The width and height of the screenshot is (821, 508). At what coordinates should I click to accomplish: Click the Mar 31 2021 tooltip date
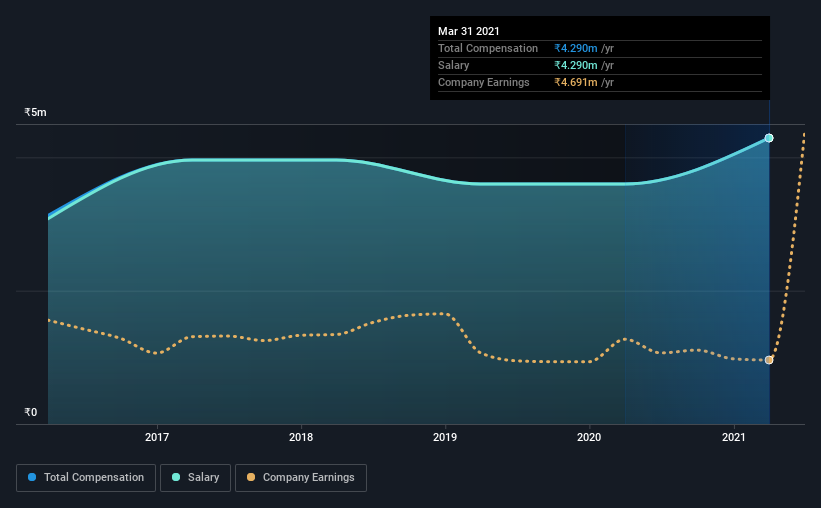point(469,31)
